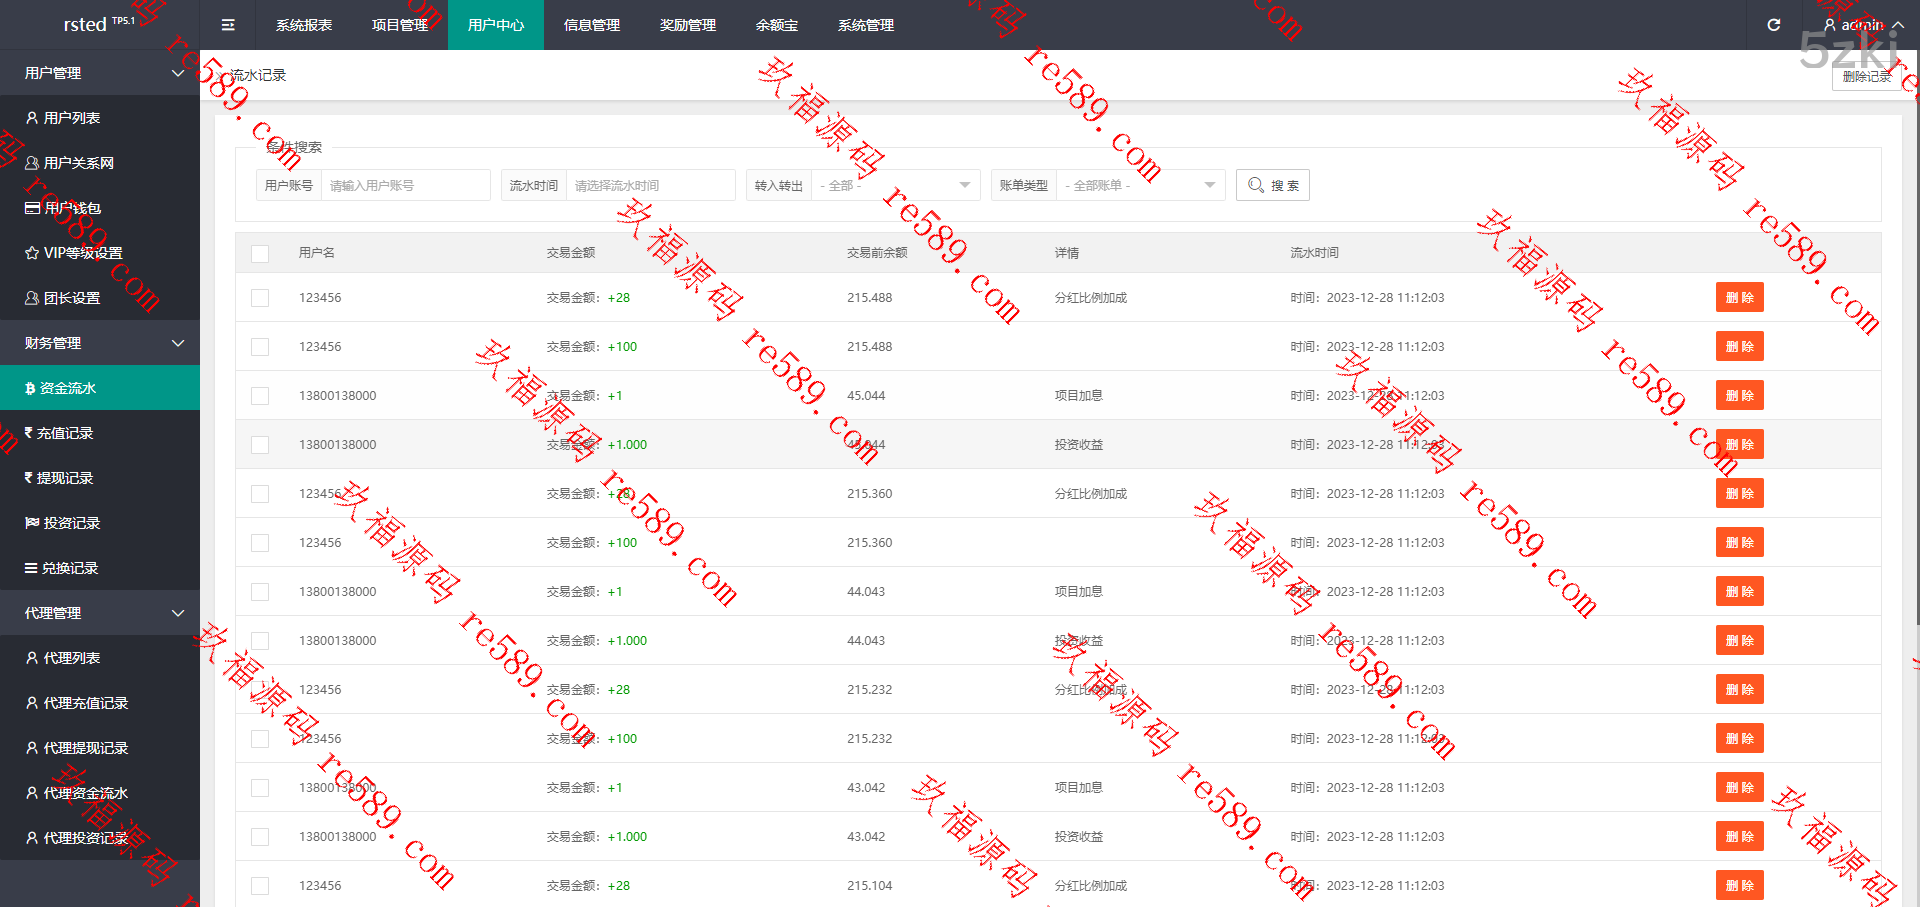Screen dimensions: 1920x907
Task: Click the 流水时间 date input field
Action: [650, 186]
